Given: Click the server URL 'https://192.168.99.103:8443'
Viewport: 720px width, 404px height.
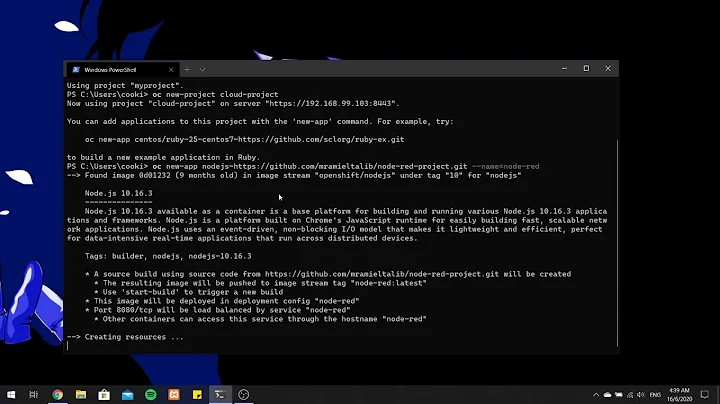Looking at the screenshot, I should [x=330, y=104].
